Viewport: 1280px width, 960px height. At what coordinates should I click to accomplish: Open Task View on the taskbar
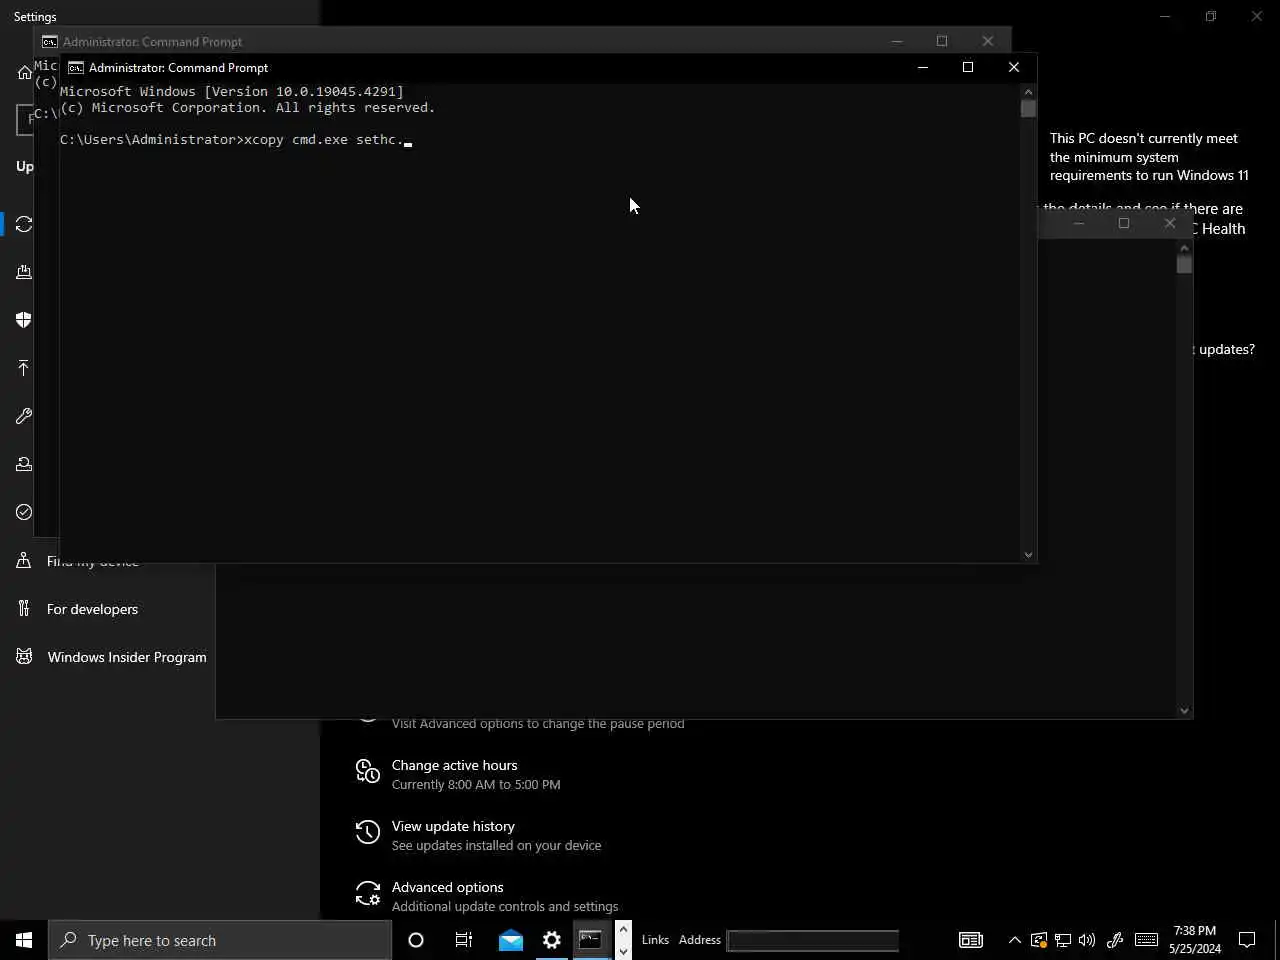click(x=464, y=940)
